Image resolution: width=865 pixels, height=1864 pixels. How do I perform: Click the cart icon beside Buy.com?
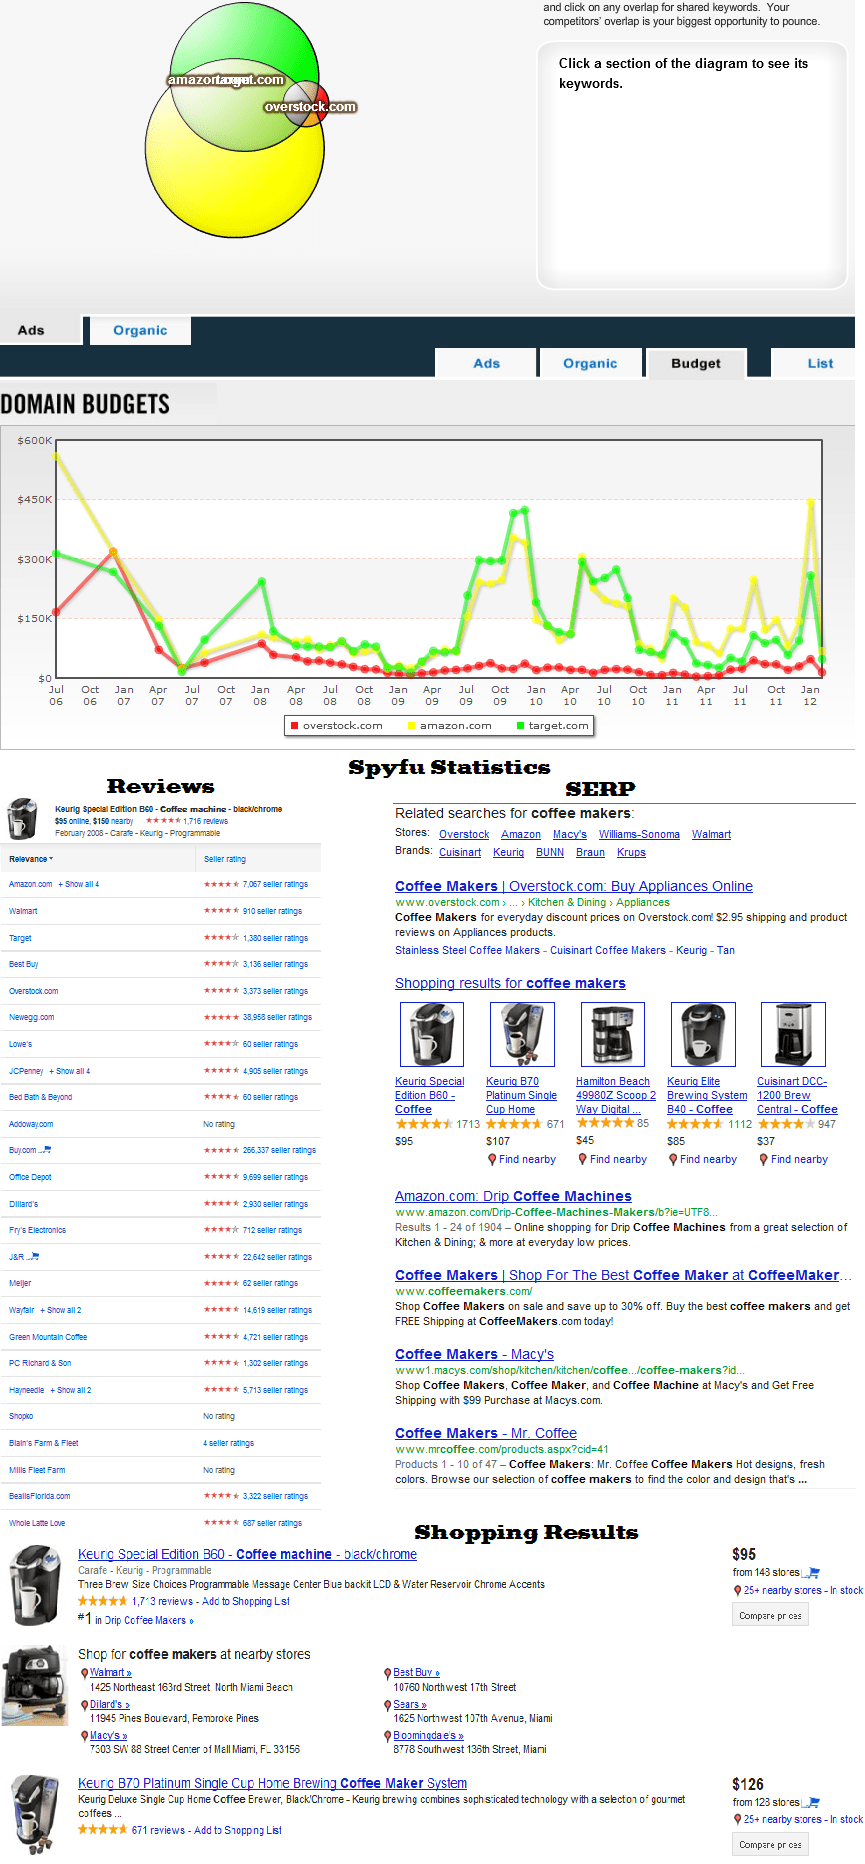point(46,1150)
